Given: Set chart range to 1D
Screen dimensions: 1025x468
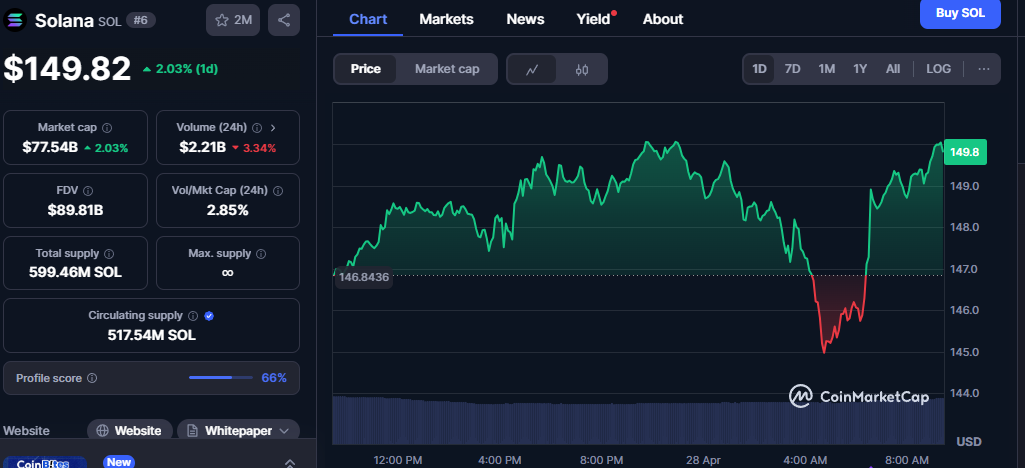Looking at the screenshot, I should click(x=759, y=69).
